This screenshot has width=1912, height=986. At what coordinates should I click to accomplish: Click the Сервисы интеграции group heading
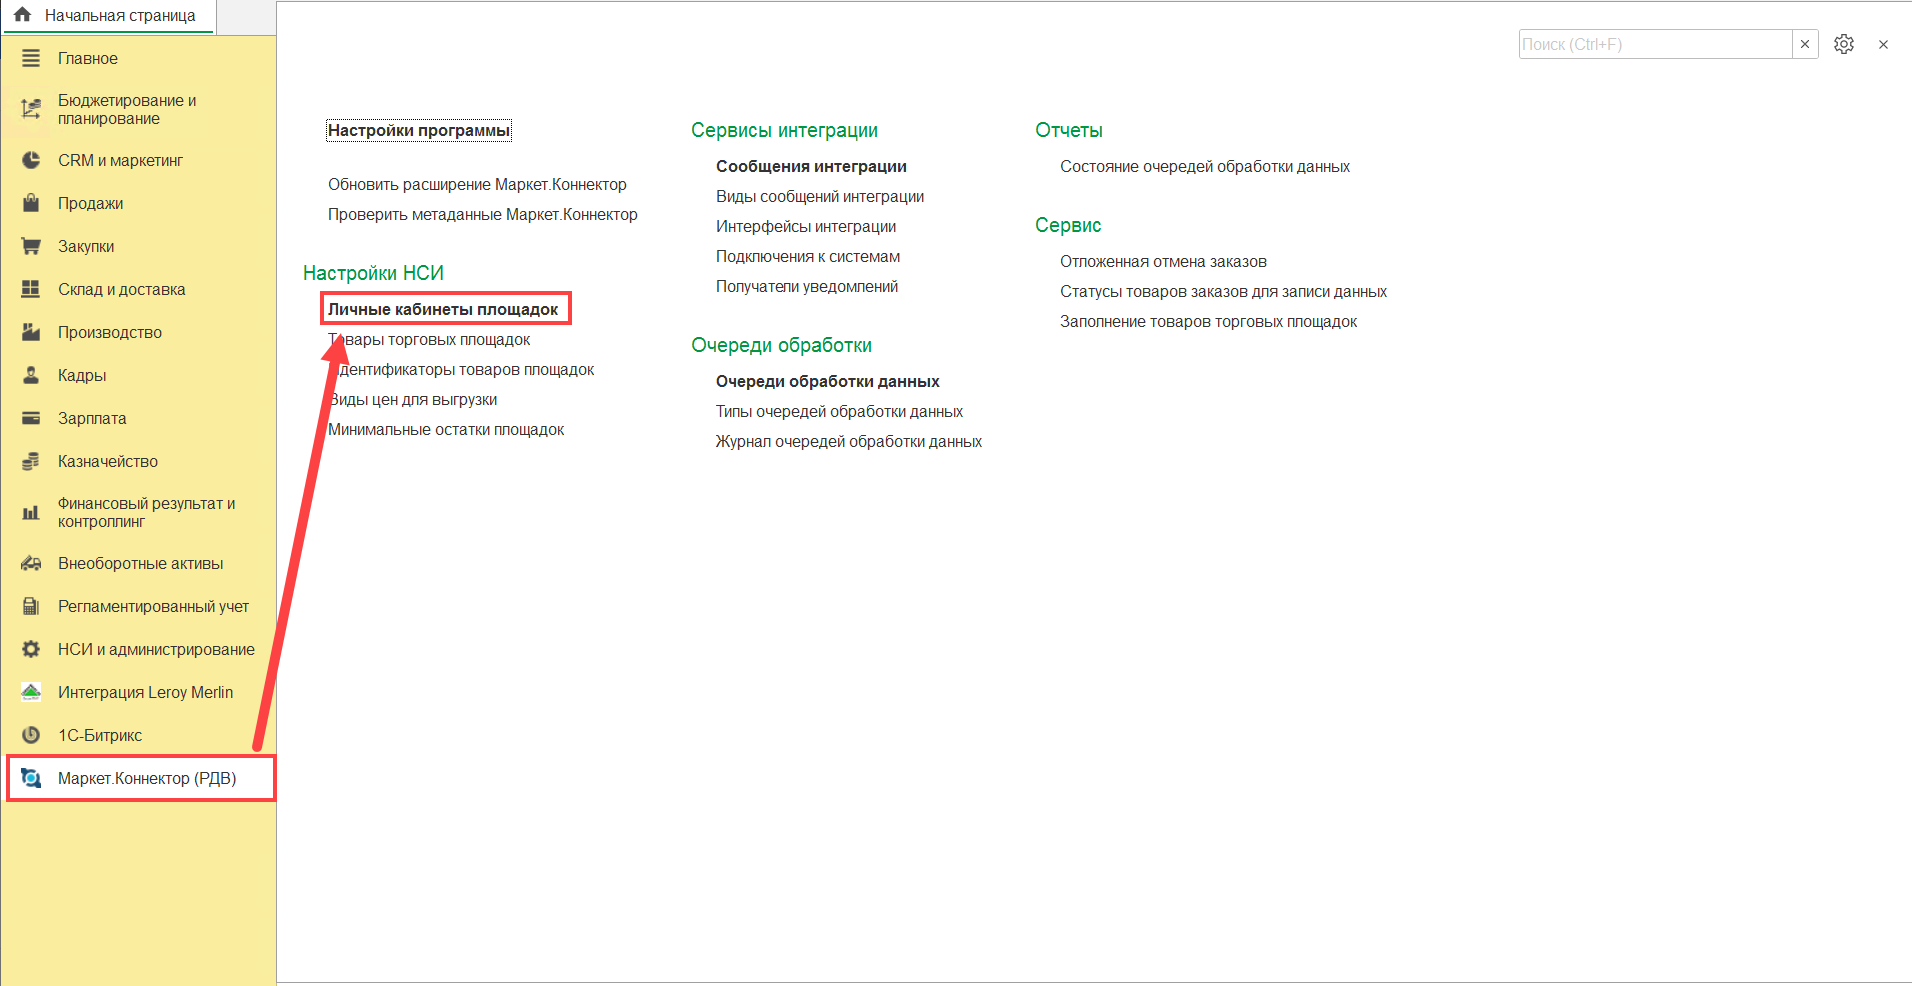tap(784, 130)
